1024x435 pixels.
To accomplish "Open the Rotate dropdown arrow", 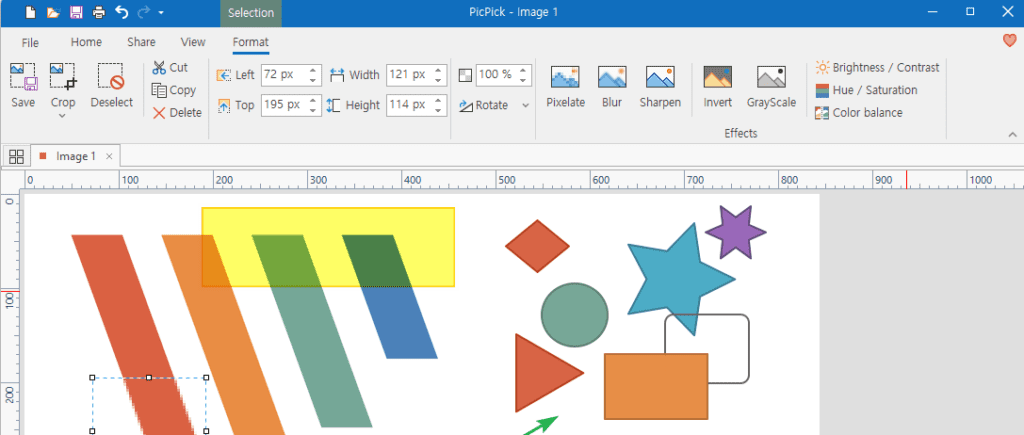I will point(526,106).
